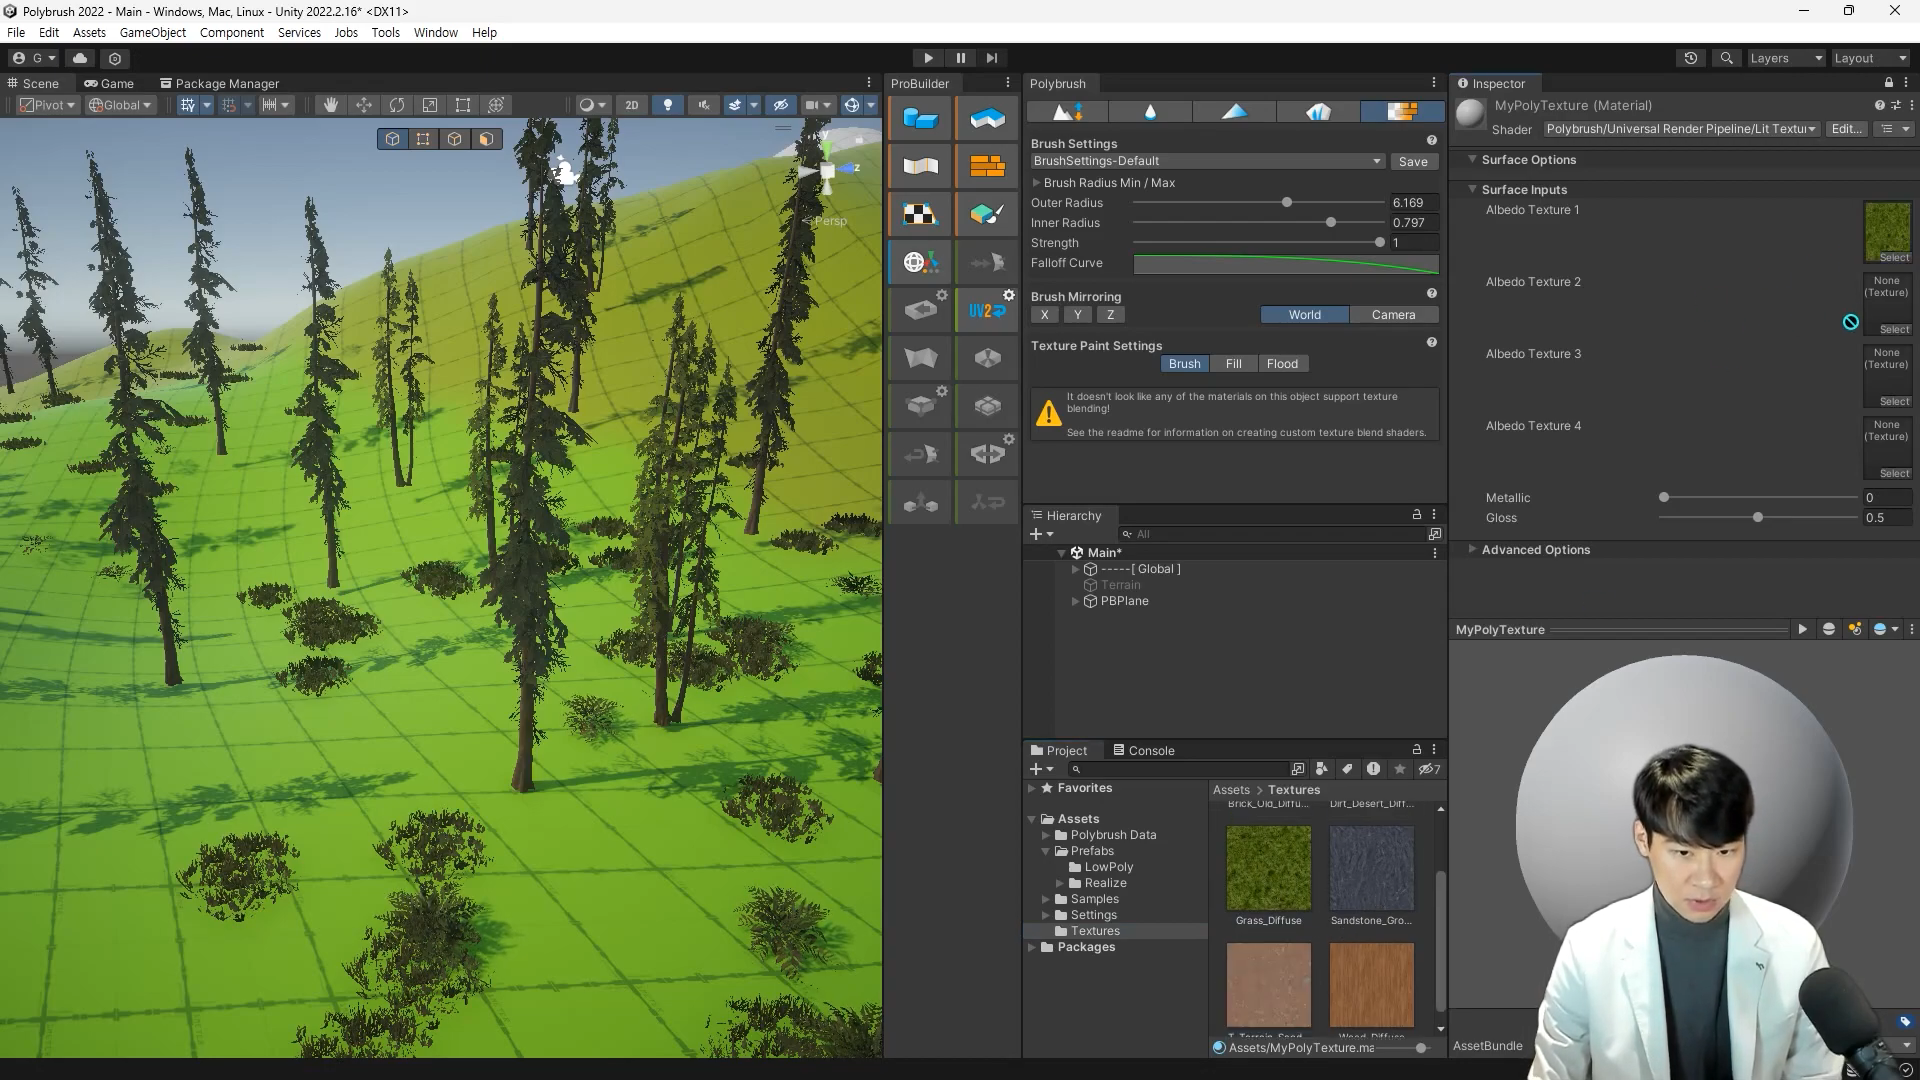Toggle scene lighting lightbulb icon

pyautogui.click(x=668, y=105)
